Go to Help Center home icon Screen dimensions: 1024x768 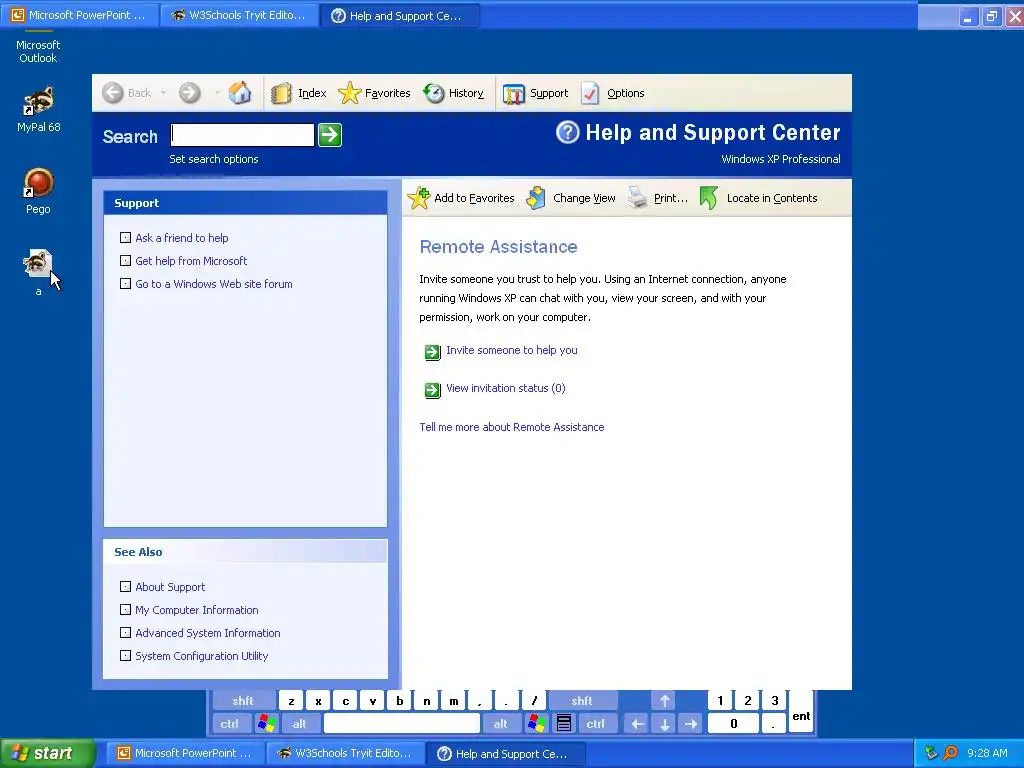coord(240,93)
